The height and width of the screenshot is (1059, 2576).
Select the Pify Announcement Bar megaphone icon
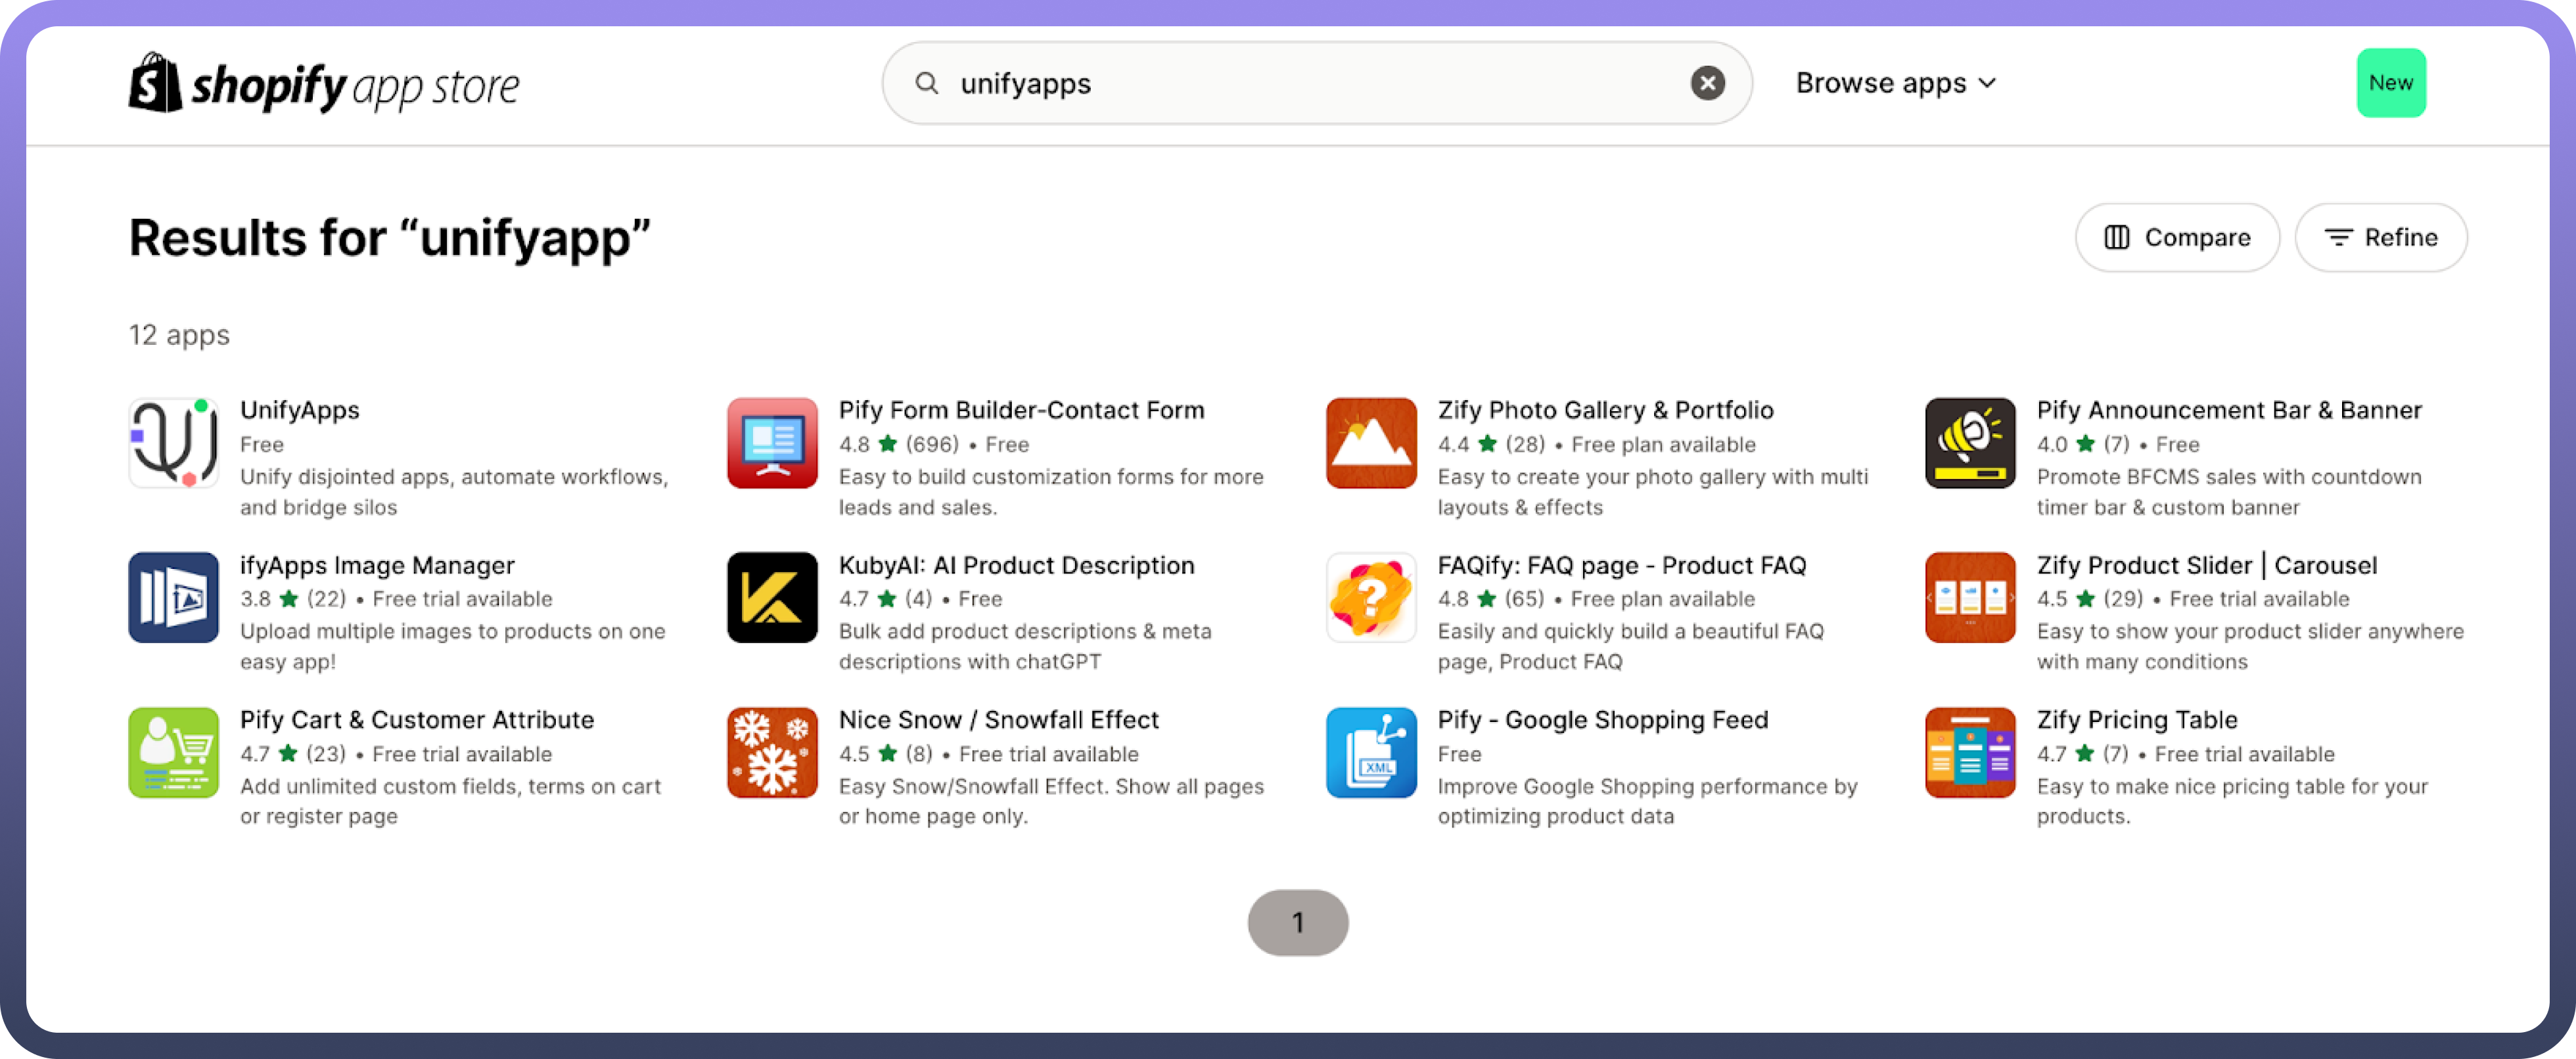[1970, 443]
